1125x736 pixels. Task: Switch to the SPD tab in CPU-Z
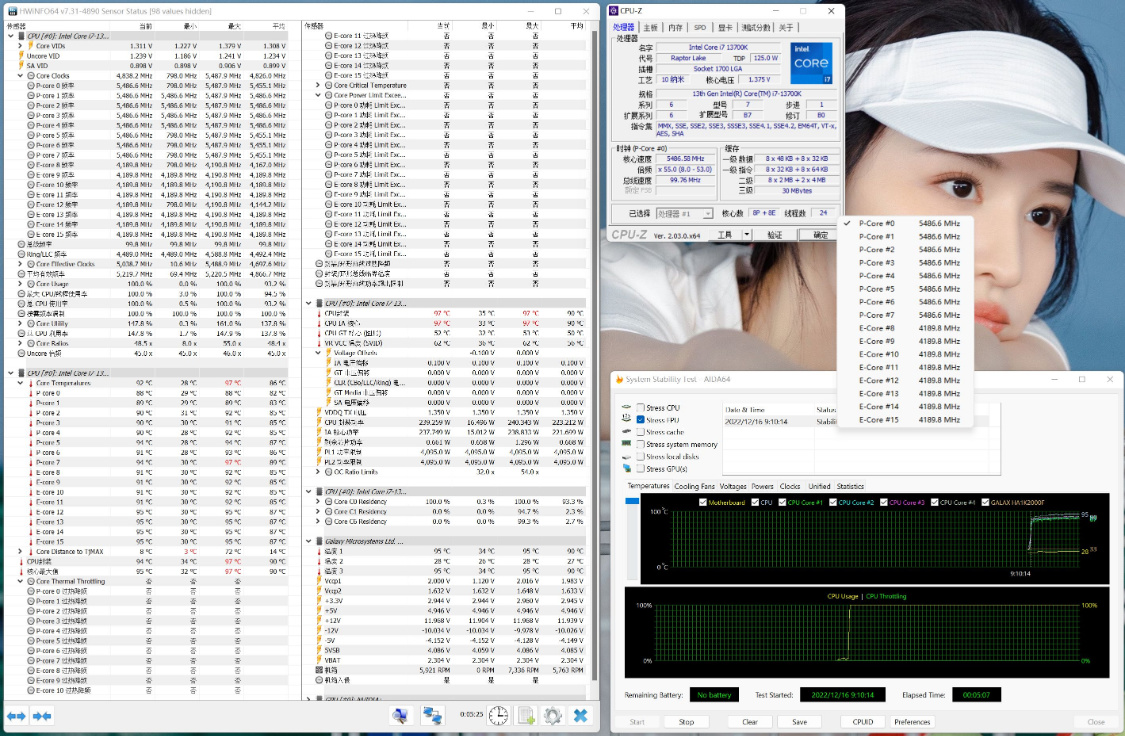[700, 28]
